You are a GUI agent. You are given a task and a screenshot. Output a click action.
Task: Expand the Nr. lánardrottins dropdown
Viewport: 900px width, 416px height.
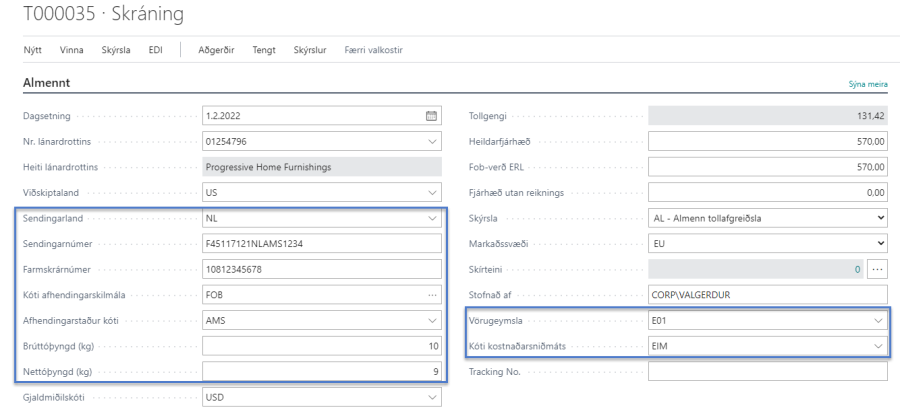432,140
